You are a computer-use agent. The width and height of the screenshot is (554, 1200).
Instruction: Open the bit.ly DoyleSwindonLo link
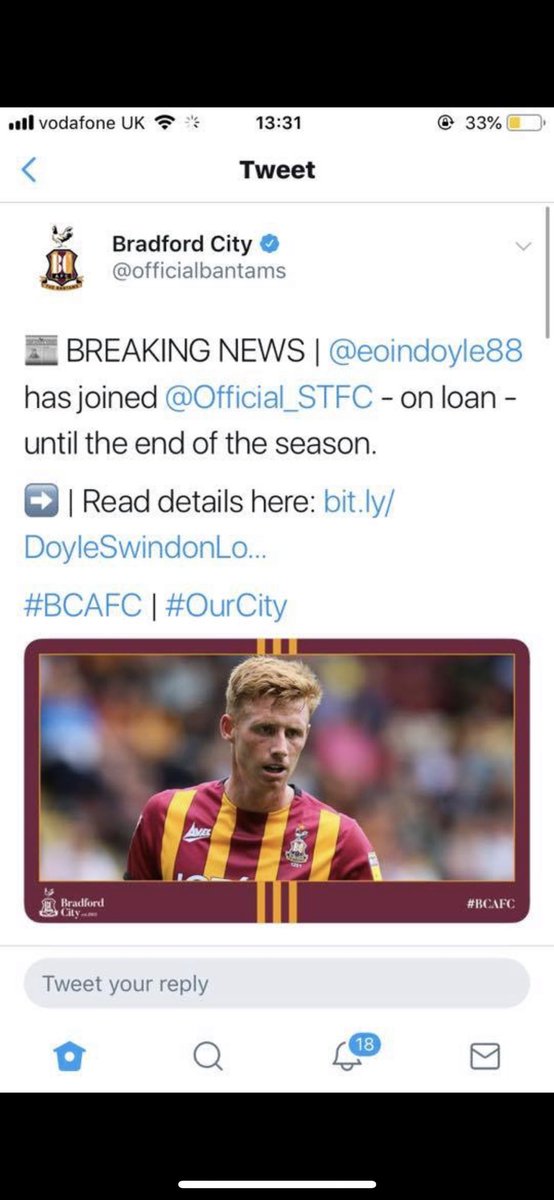pos(209,524)
